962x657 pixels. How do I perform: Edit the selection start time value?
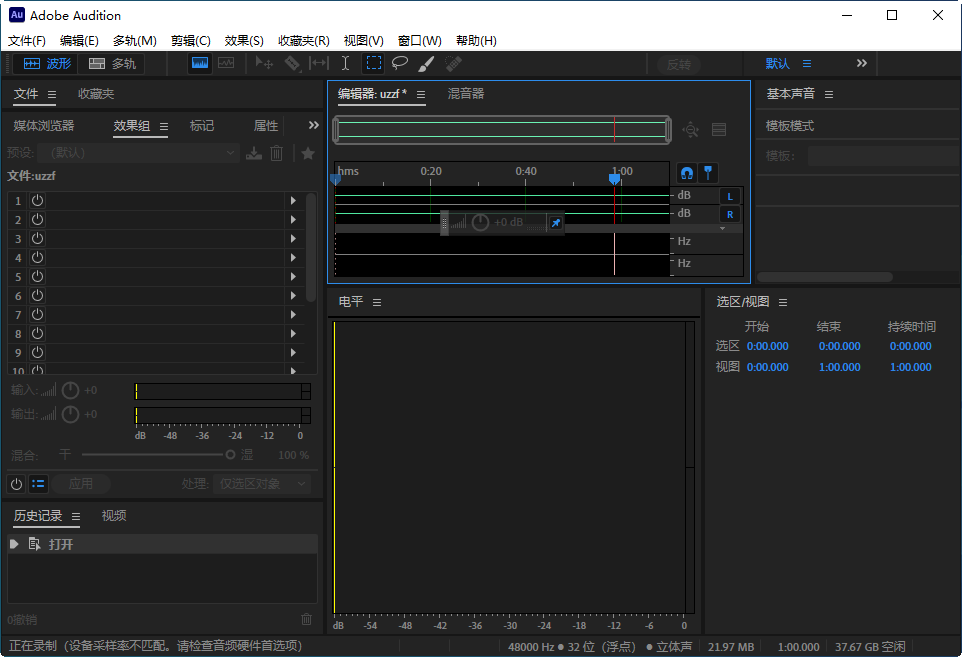point(768,346)
